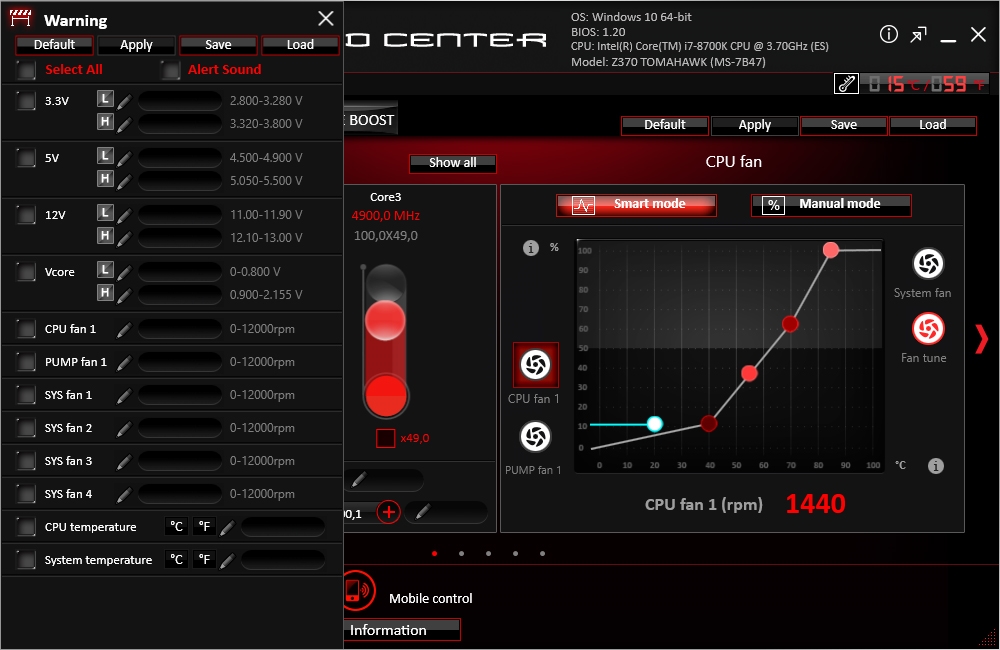This screenshot has height=650, width=1000.
Task: Select the PUMP fan 1 icon
Action: [x=535, y=437]
